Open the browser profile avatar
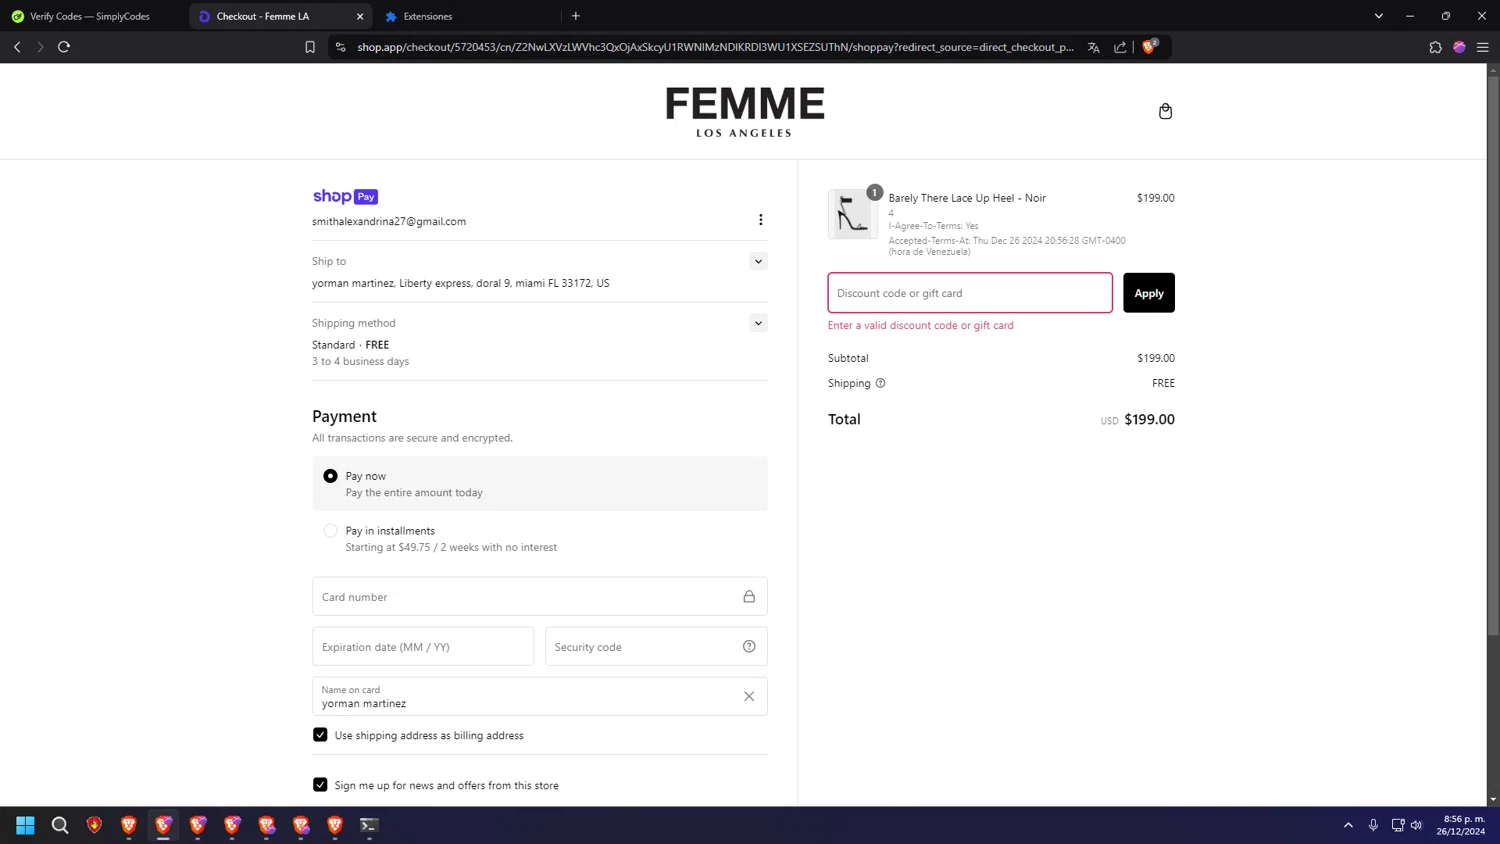 coord(1459,47)
